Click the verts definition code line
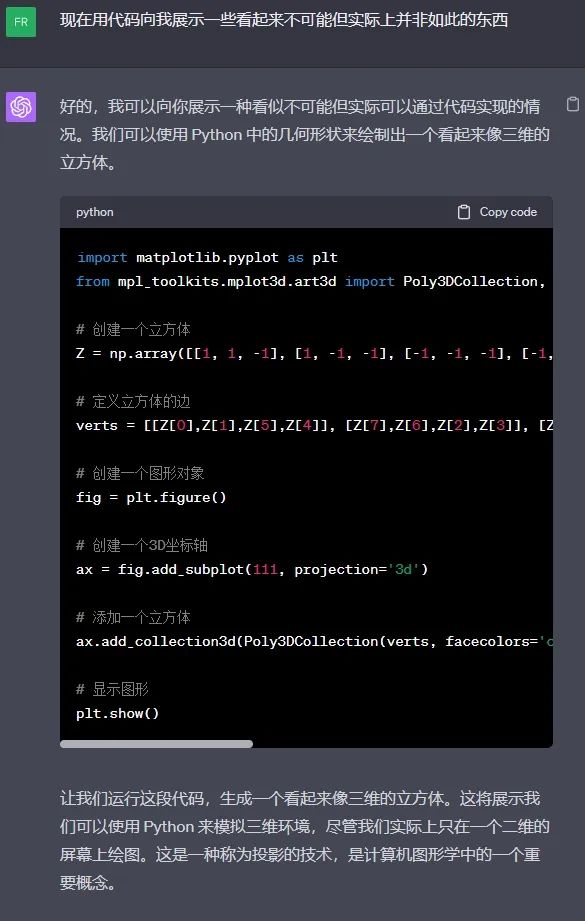This screenshot has height=921, width=585. 314,425
